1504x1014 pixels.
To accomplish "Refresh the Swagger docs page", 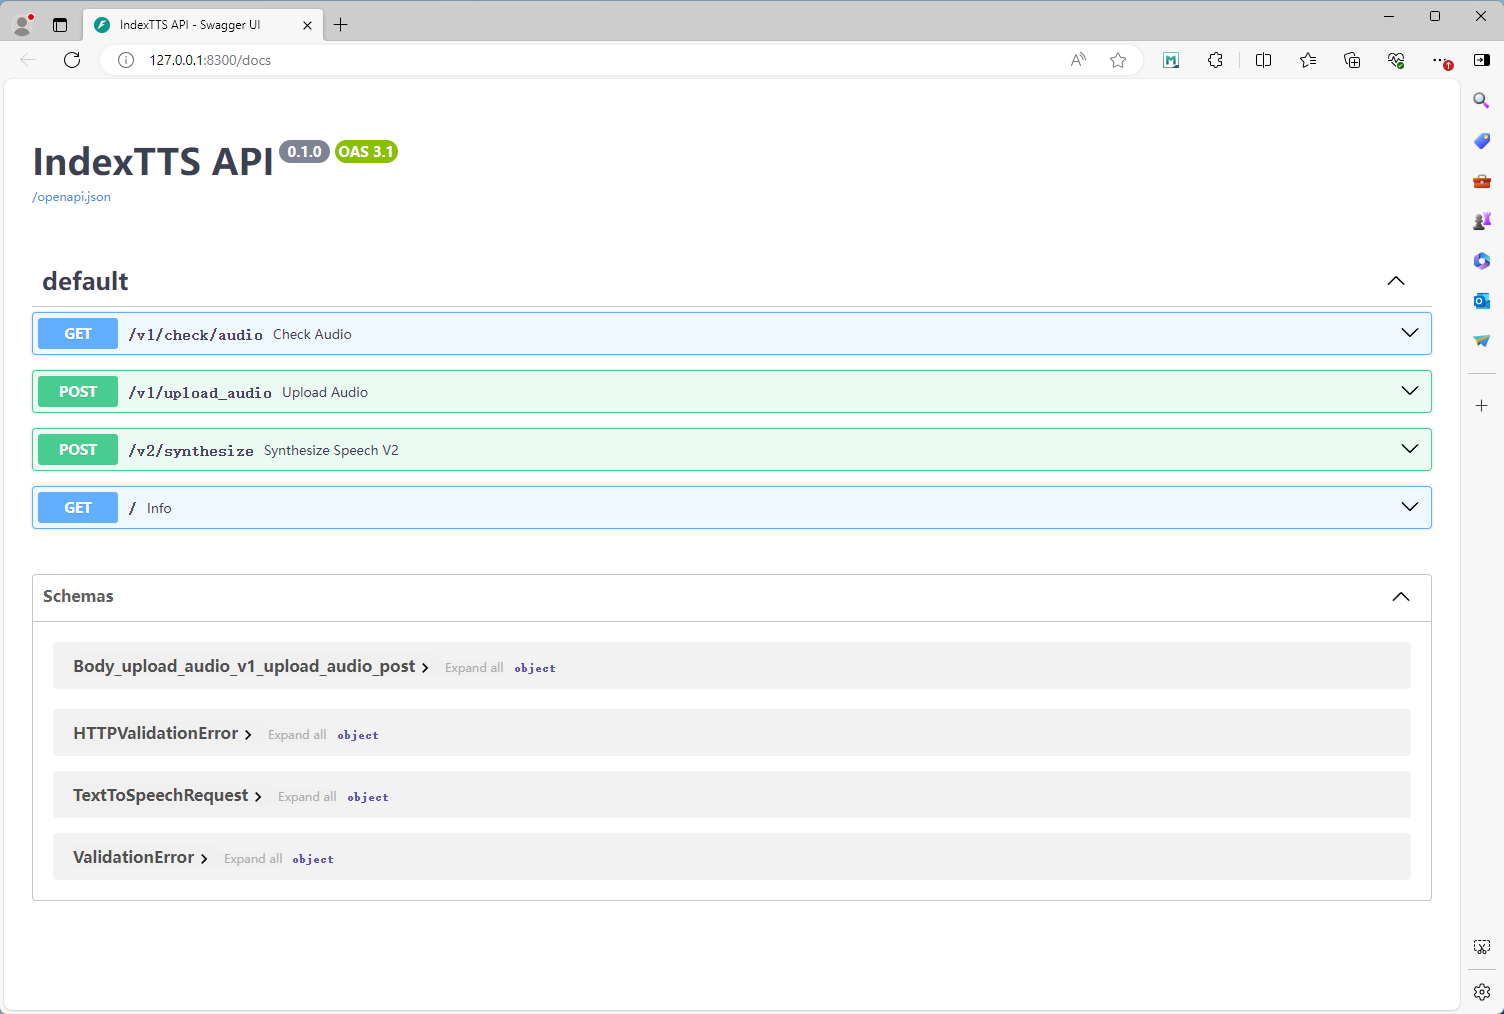I will tap(72, 60).
